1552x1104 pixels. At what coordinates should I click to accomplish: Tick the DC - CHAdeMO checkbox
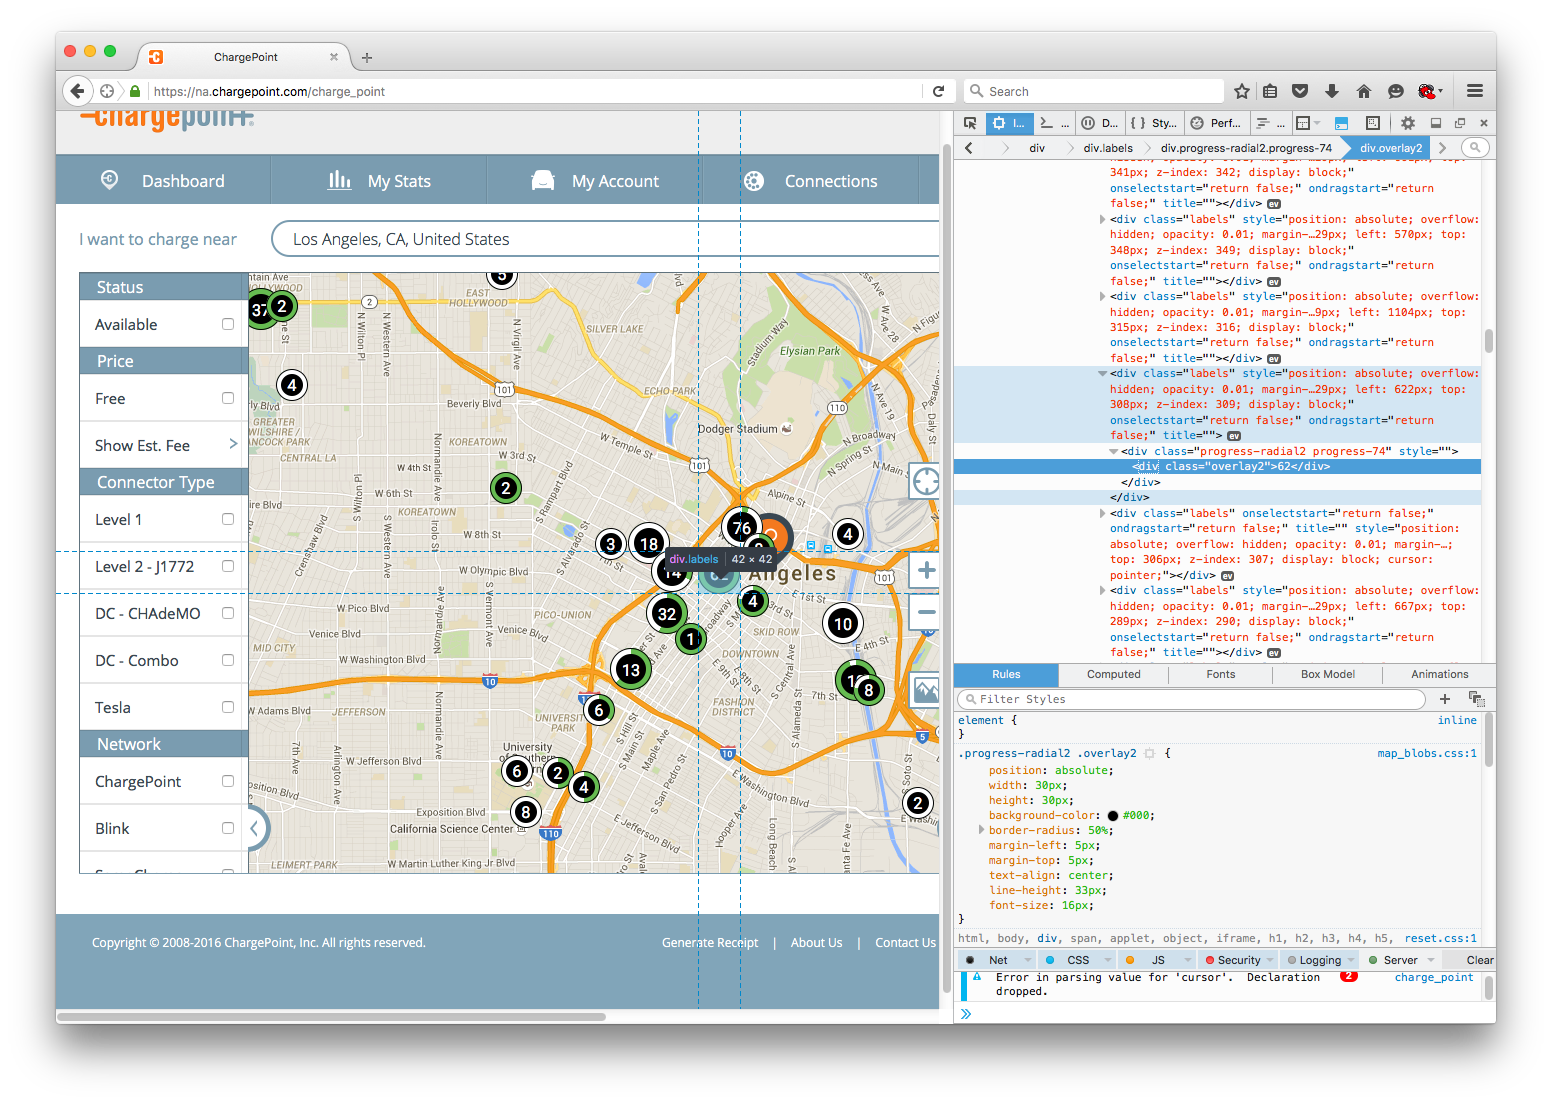click(x=228, y=613)
